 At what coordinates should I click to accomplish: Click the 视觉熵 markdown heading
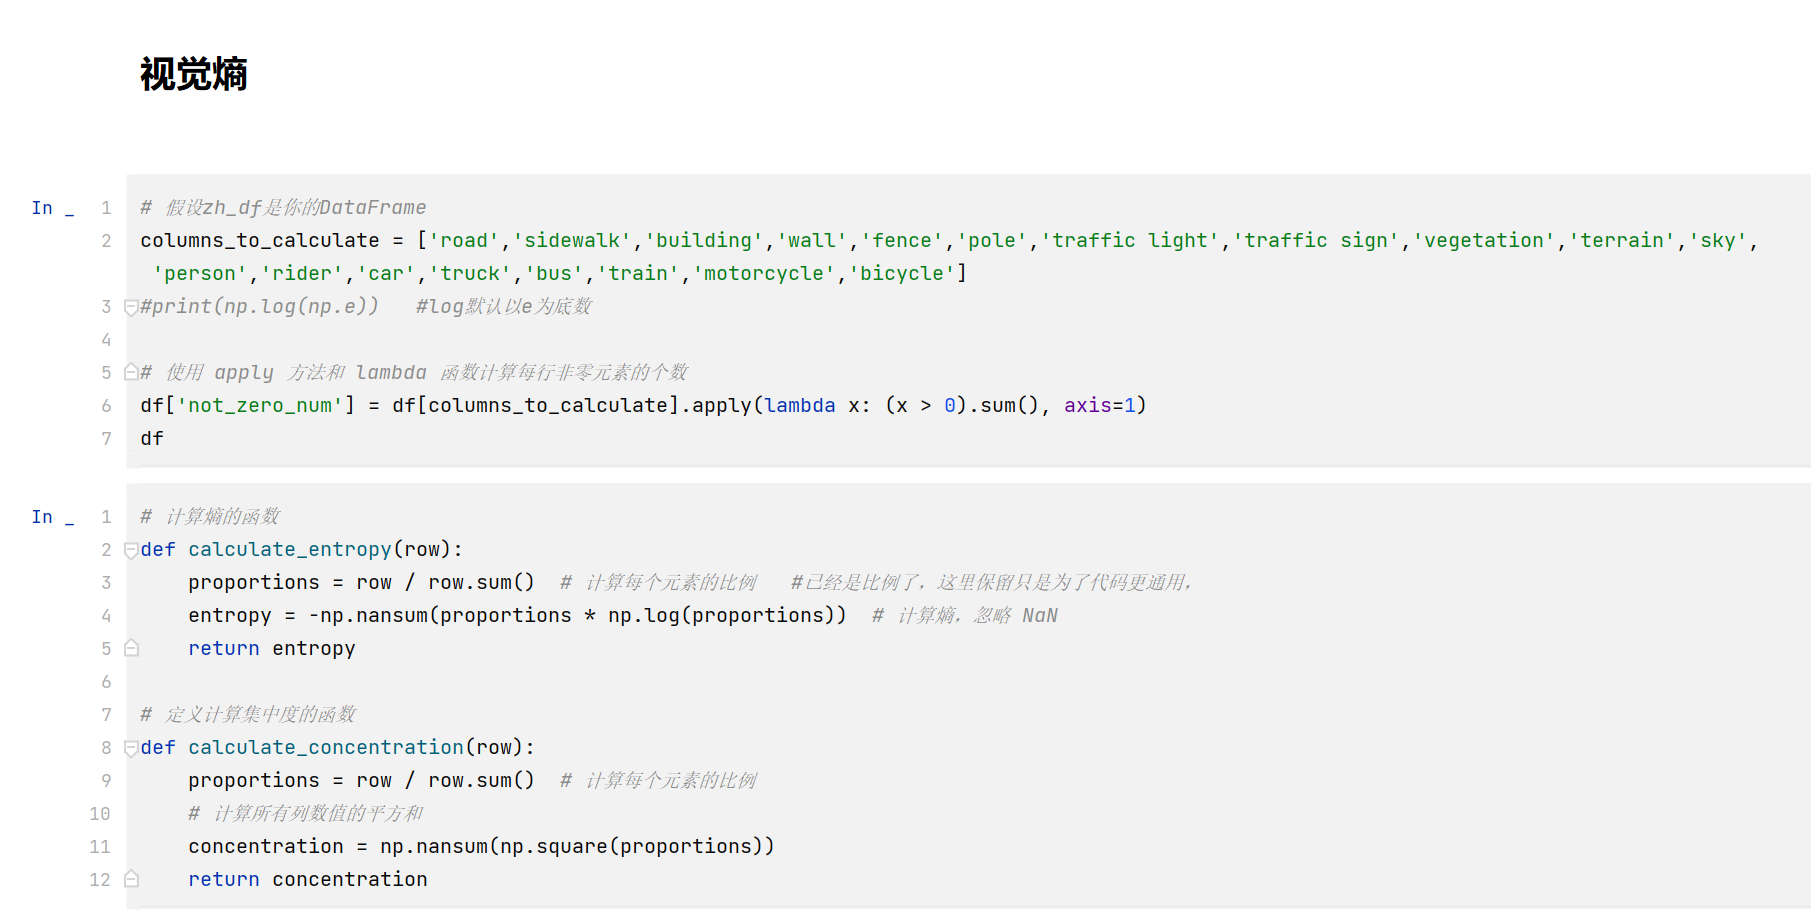[194, 75]
